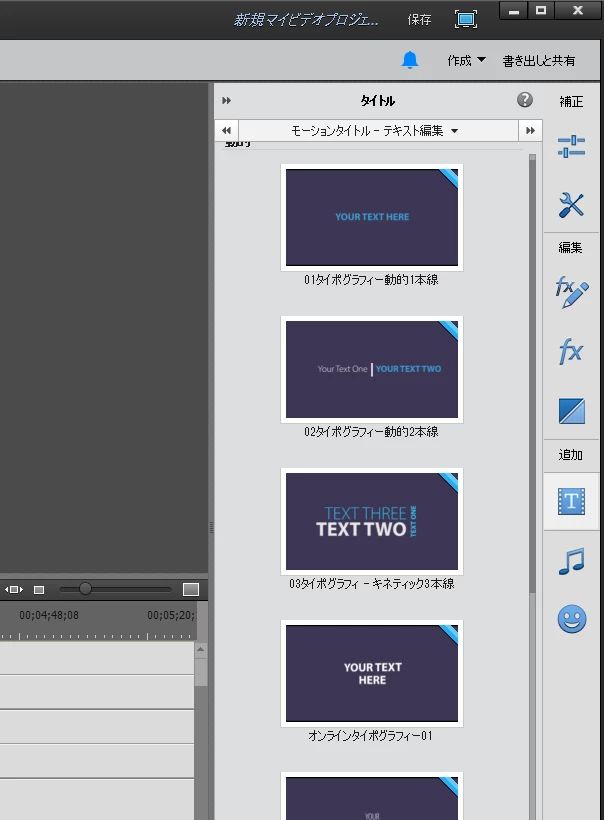604x820 pixels.
Task: Click the 00;04;48;08 timeline ruler mark
Action: [x=49, y=615]
